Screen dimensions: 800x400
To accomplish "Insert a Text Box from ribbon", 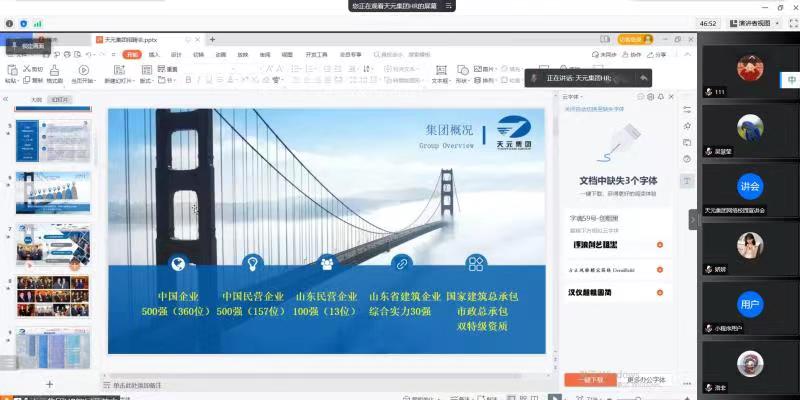I will [441, 70].
